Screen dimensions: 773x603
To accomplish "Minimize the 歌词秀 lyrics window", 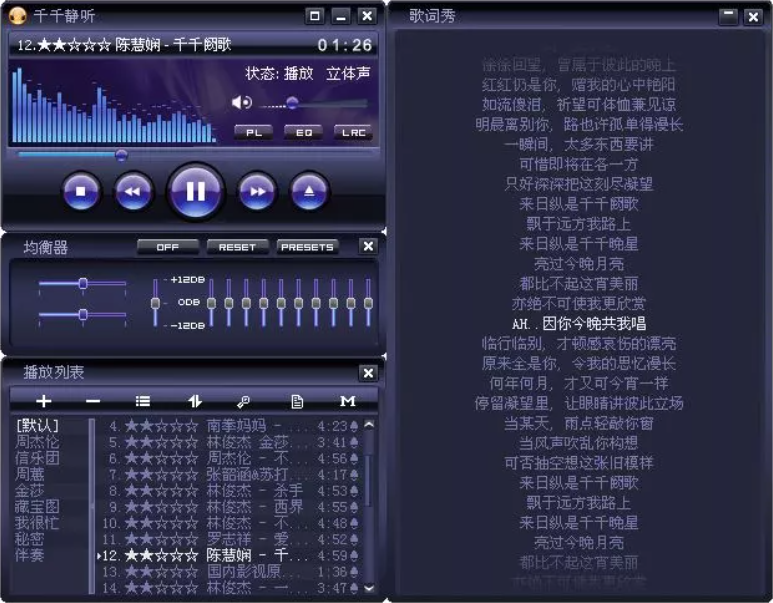I will click(x=728, y=16).
